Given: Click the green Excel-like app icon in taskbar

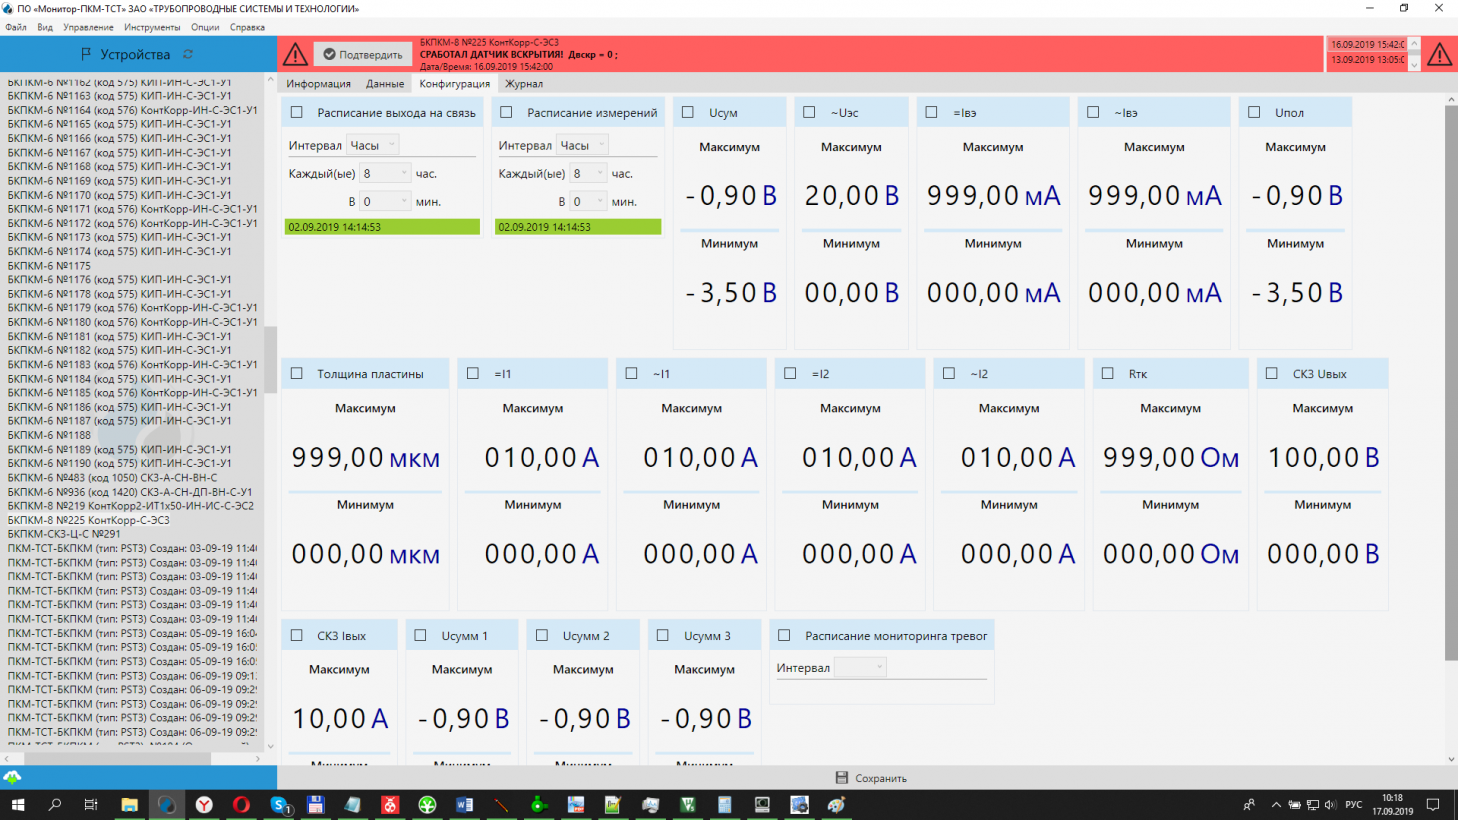Looking at the screenshot, I should point(688,804).
